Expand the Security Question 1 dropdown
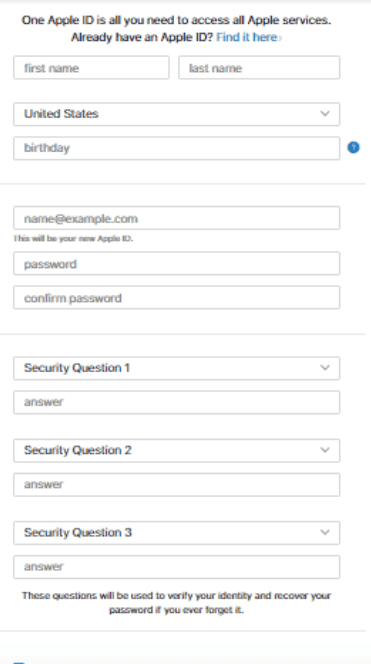 click(x=177, y=368)
